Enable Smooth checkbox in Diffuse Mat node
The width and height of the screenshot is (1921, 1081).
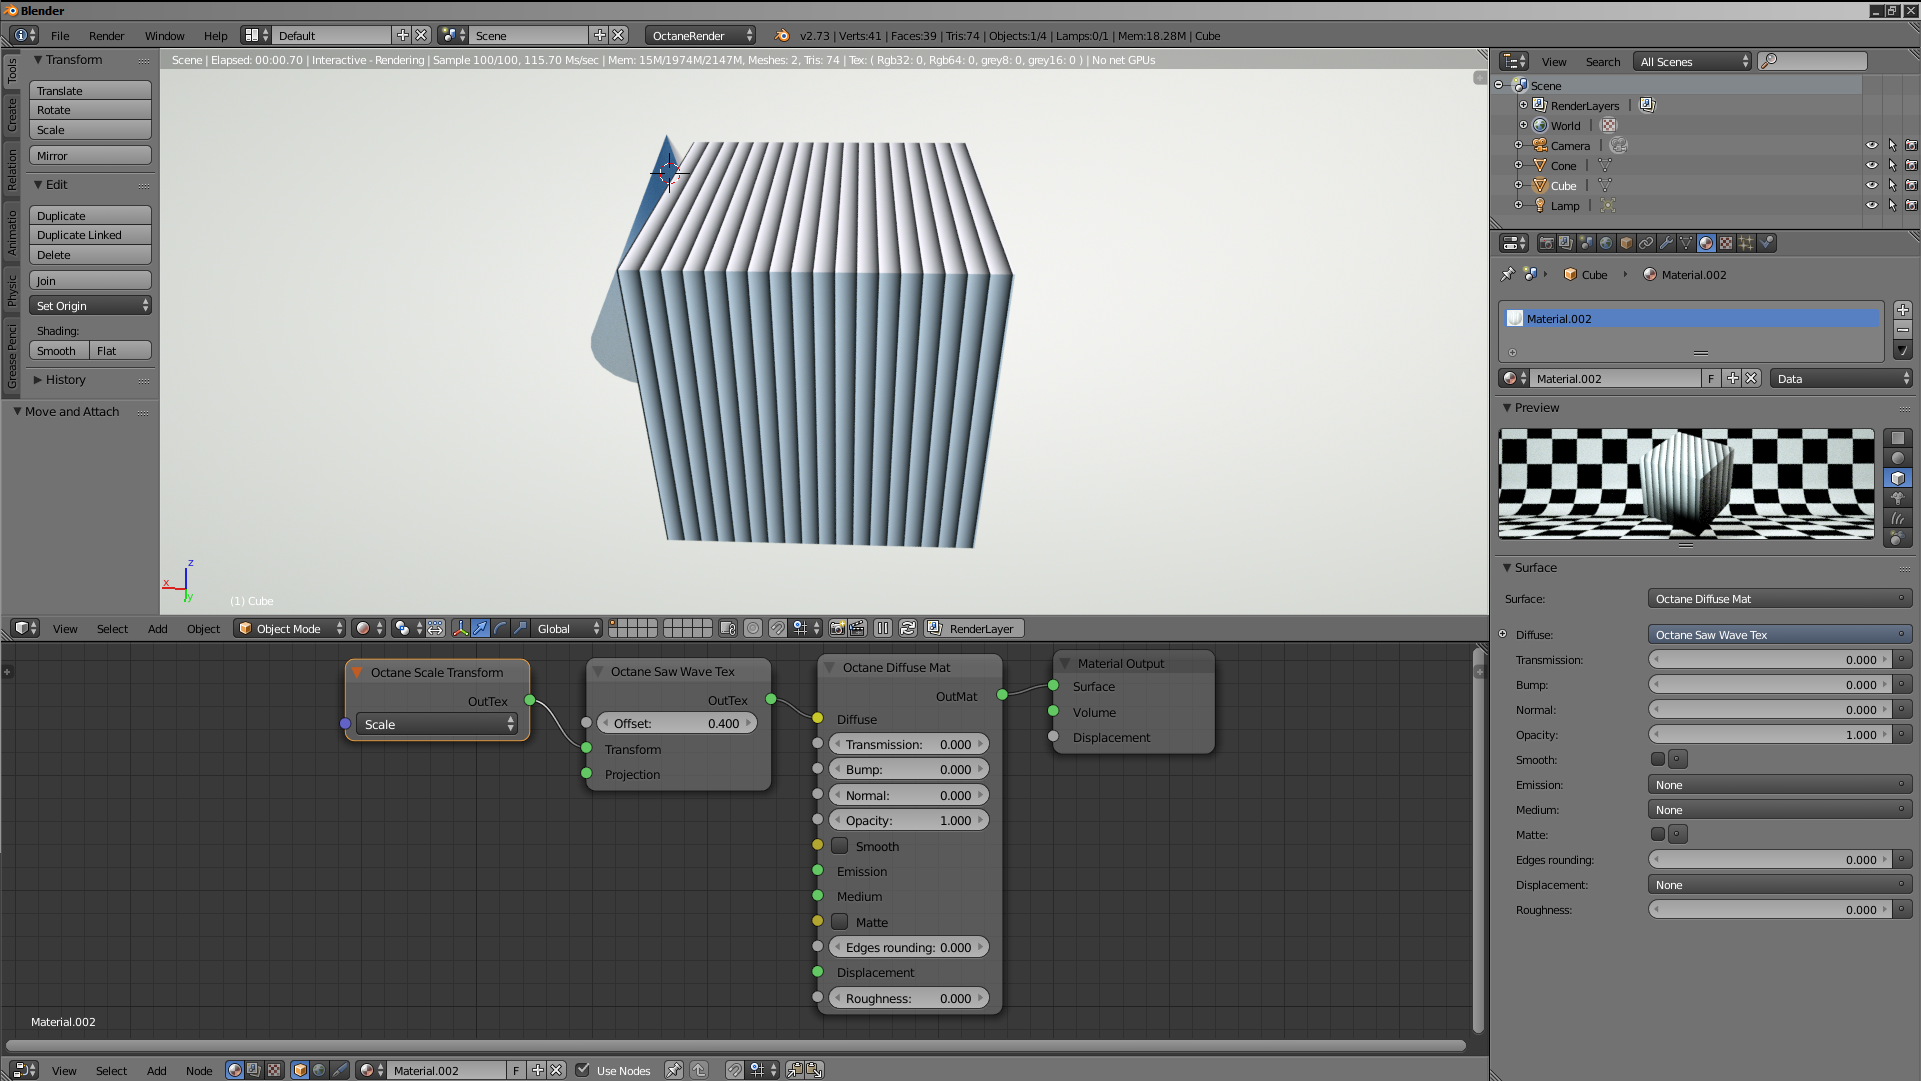click(x=840, y=846)
